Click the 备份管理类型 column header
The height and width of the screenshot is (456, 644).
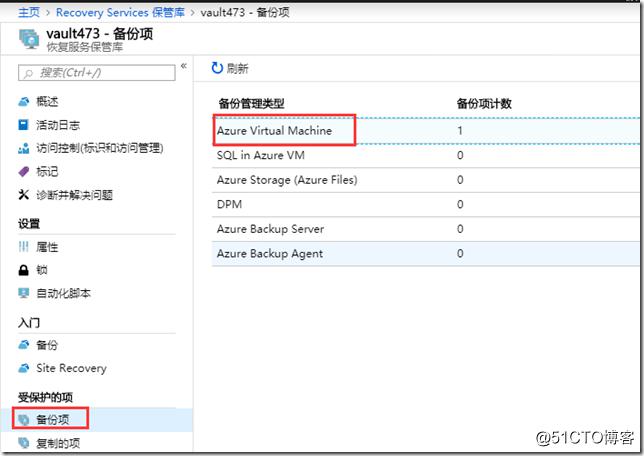point(251,104)
